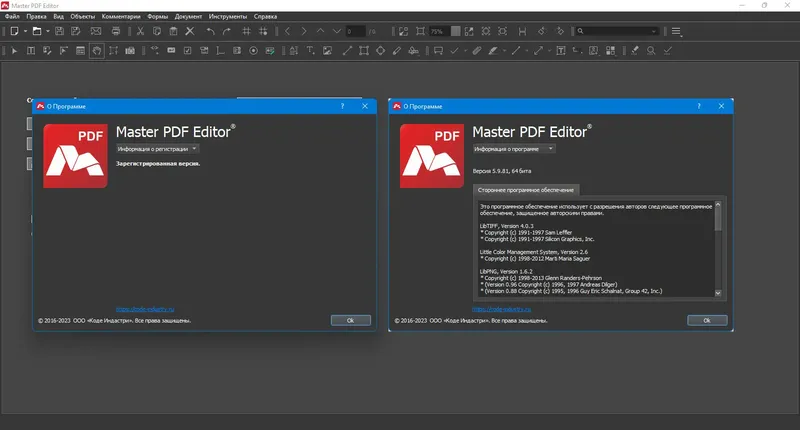
Task: Click the search magnifier icon in lower toolbar
Action: 651,50
